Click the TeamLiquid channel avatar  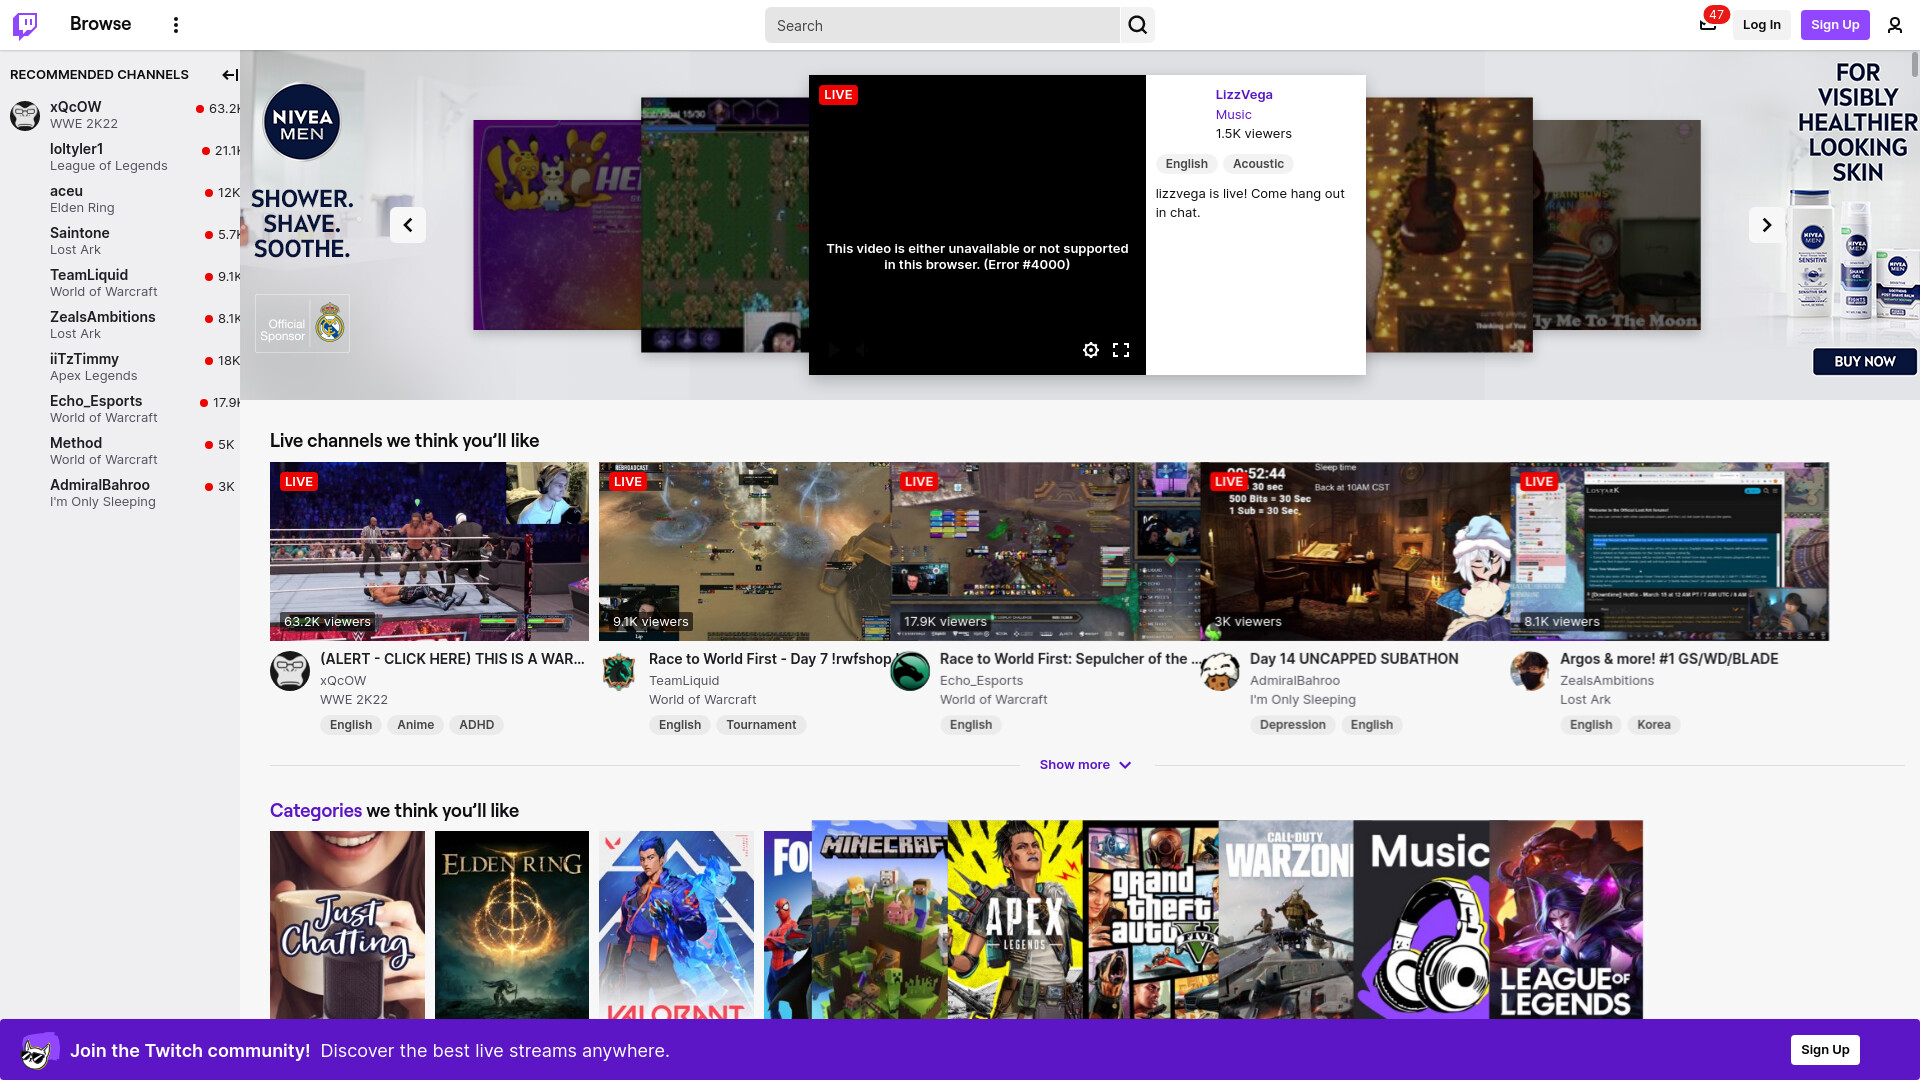coord(619,671)
